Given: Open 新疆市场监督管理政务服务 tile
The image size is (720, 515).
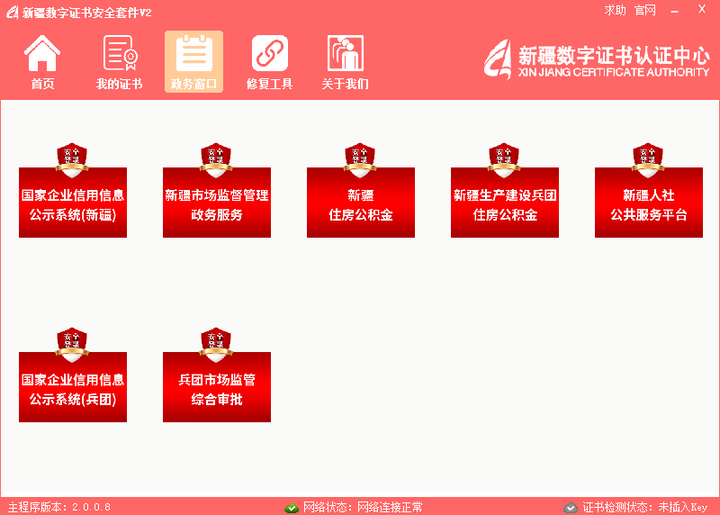Looking at the screenshot, I should (217, 202).
